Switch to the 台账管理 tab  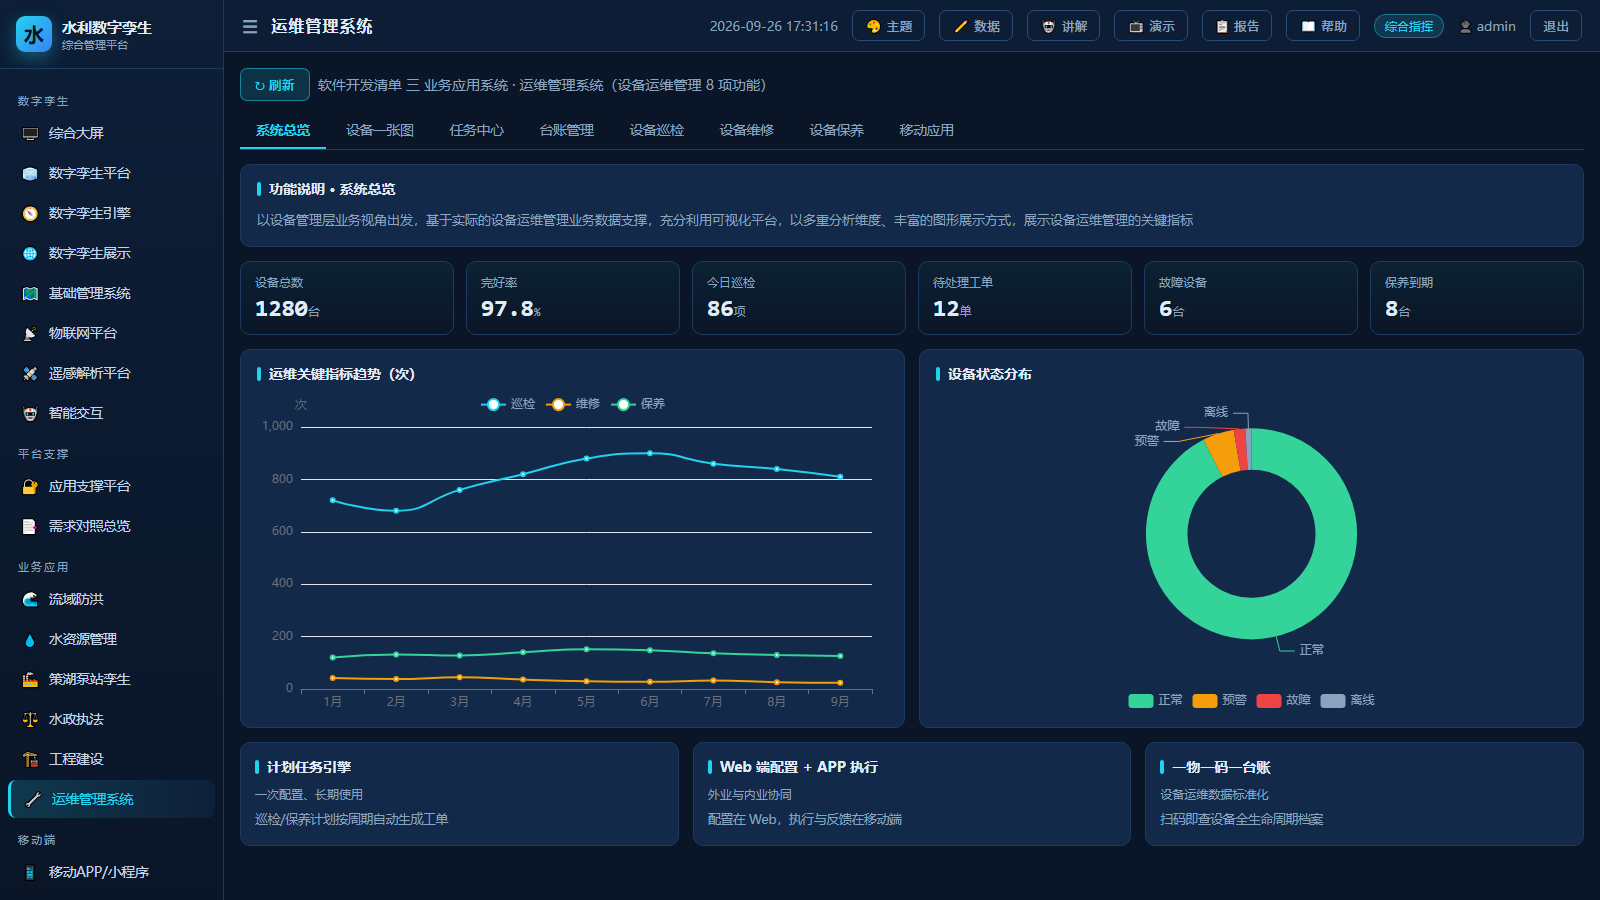567,131
